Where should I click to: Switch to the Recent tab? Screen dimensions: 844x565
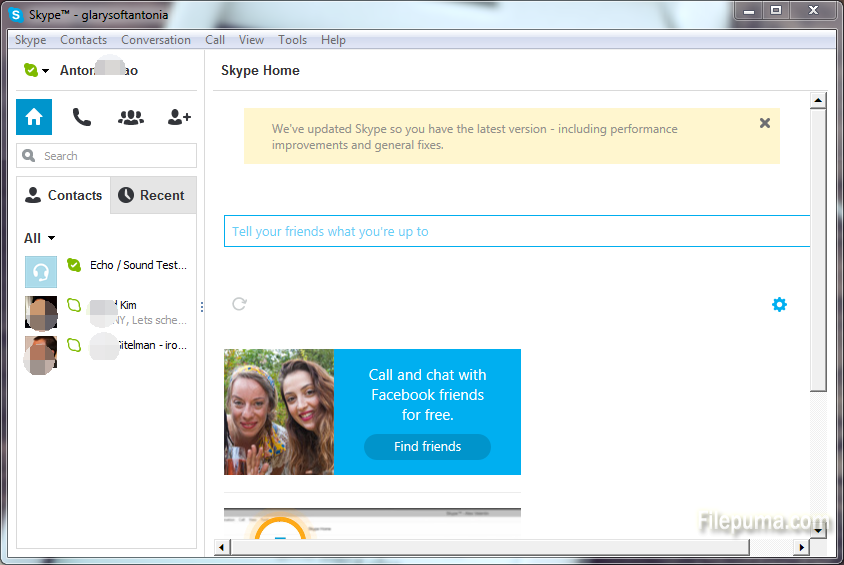point(152,195)
